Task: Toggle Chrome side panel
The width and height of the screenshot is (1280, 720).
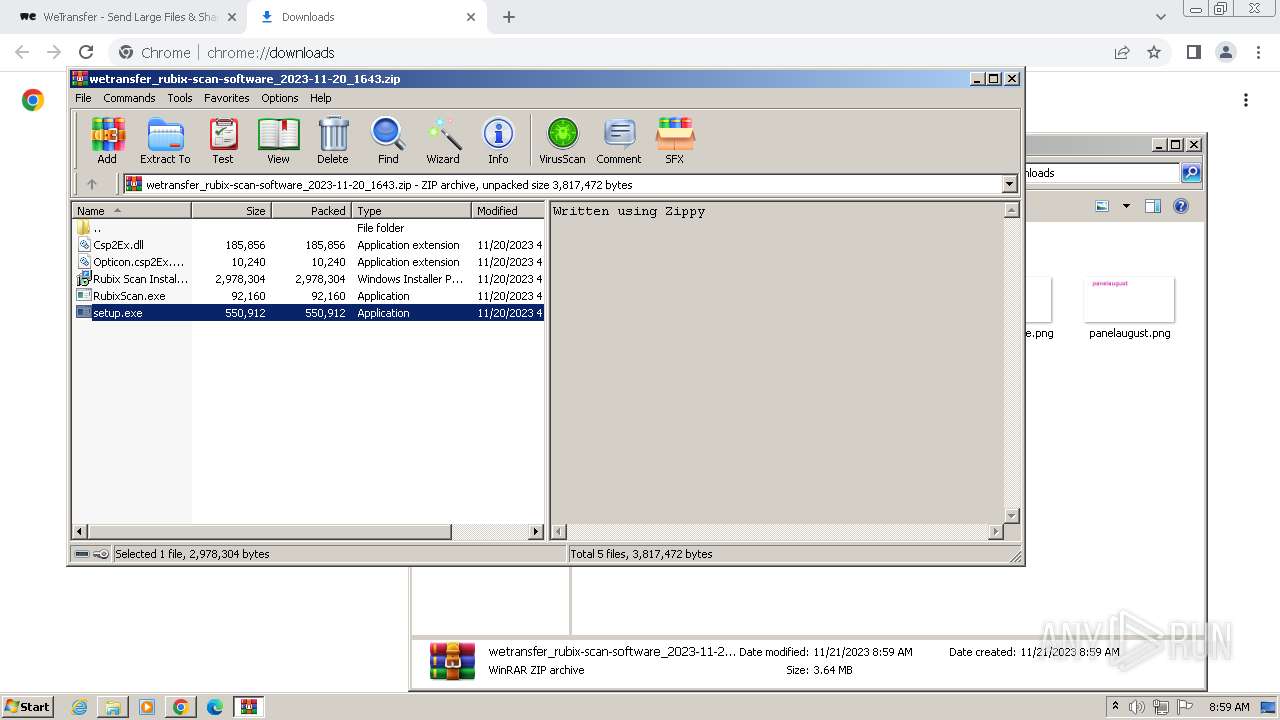Action: tap(1193, 52)
